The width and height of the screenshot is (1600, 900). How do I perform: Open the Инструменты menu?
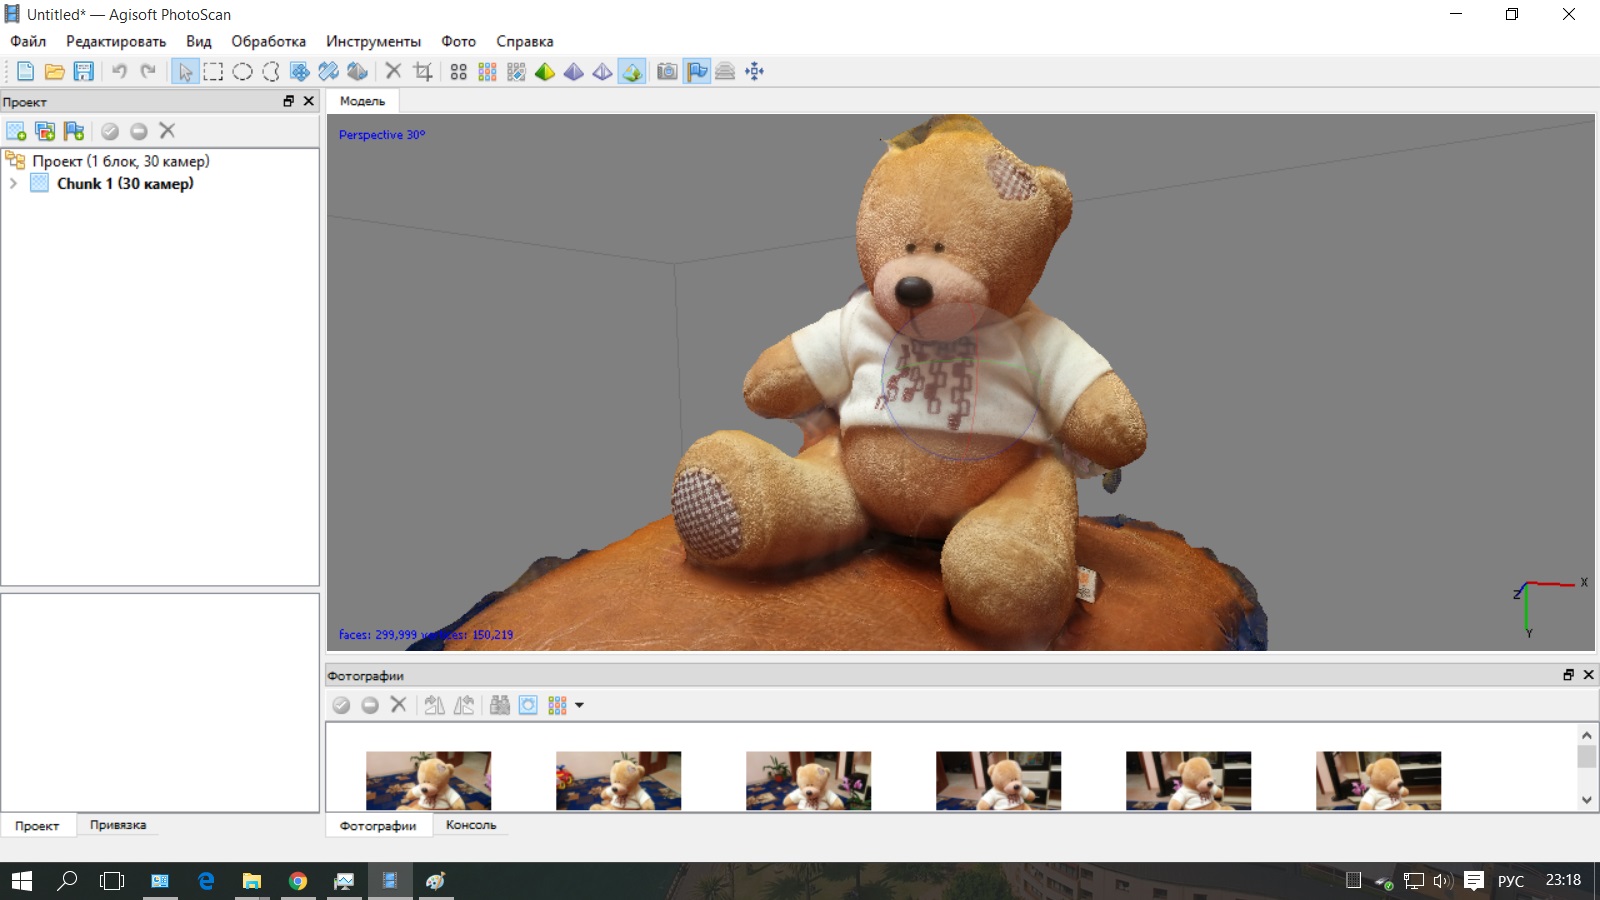pos(373,41)
